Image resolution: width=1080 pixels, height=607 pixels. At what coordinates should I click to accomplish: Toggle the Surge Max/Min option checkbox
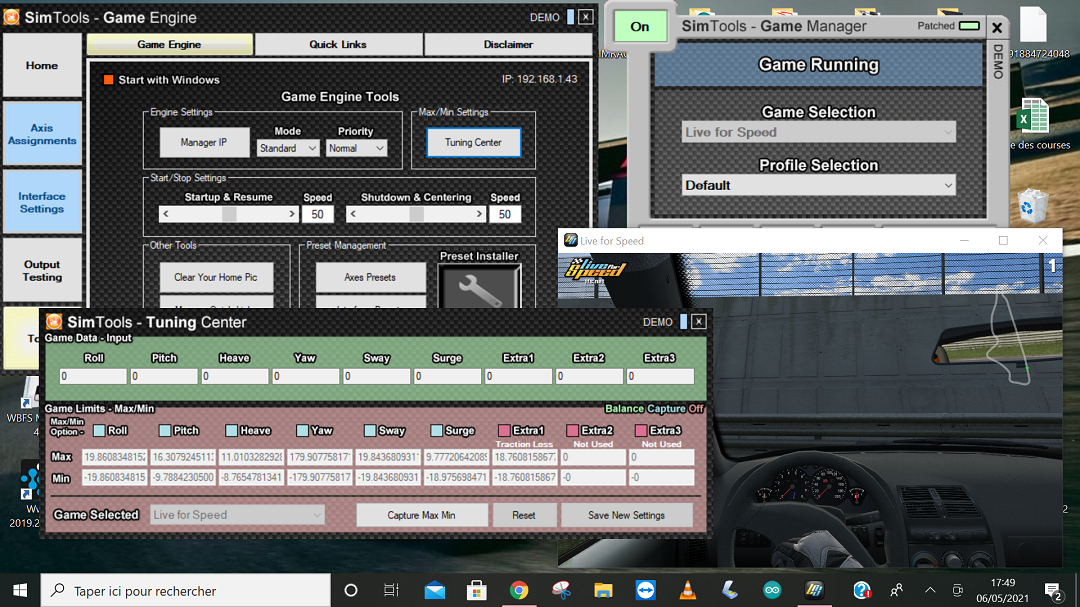coord(436,430)
